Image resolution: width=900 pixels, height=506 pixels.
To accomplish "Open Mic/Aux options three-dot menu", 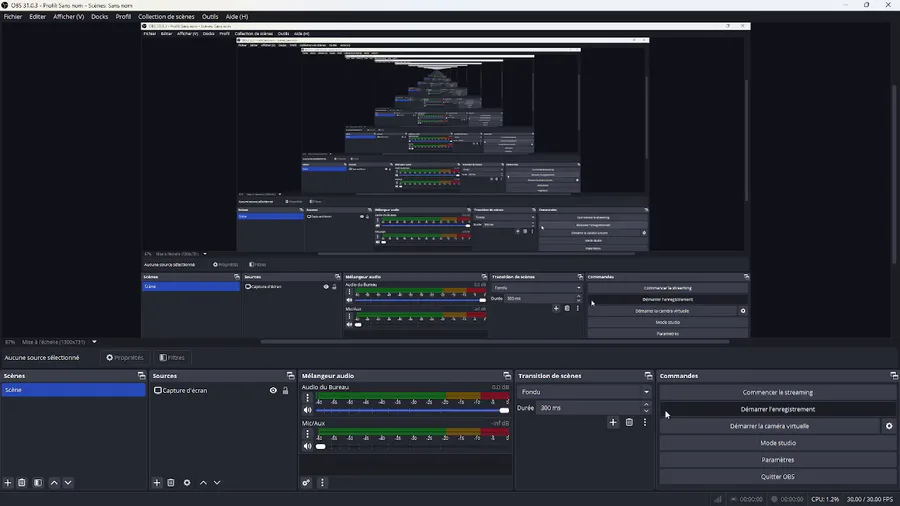I will (x=307, y=434).
